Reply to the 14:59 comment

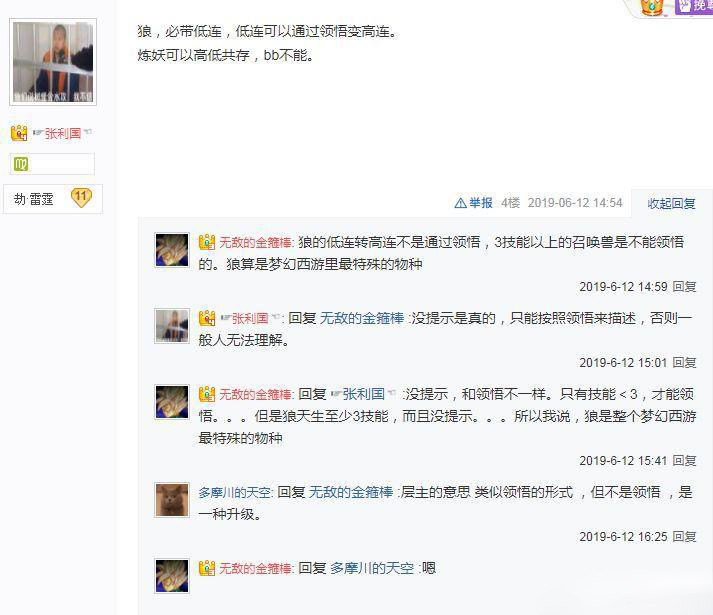684,287
